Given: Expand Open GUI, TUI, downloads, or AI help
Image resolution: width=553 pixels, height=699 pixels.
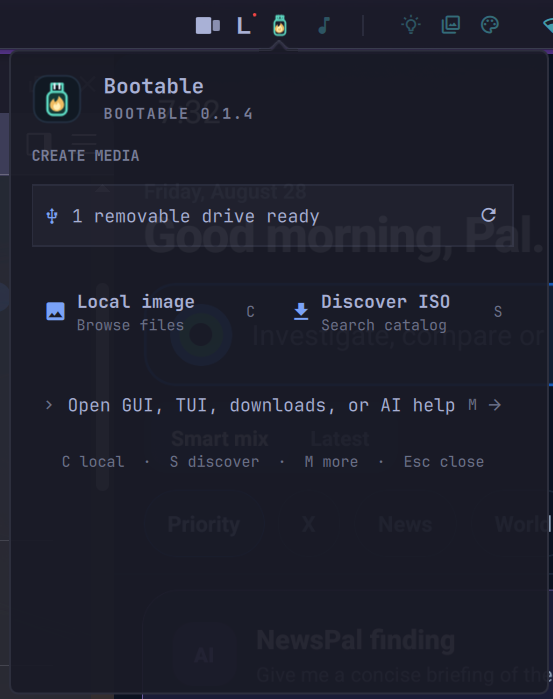Looking at the screenshot, I should [x=273, y=405].
